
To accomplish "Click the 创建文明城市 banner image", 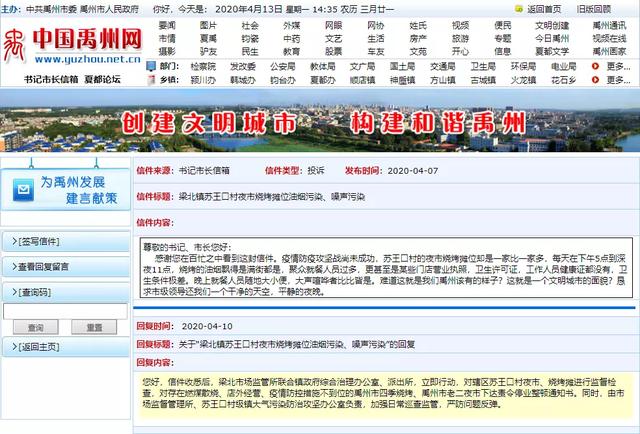I will click(x=320, y=120).
